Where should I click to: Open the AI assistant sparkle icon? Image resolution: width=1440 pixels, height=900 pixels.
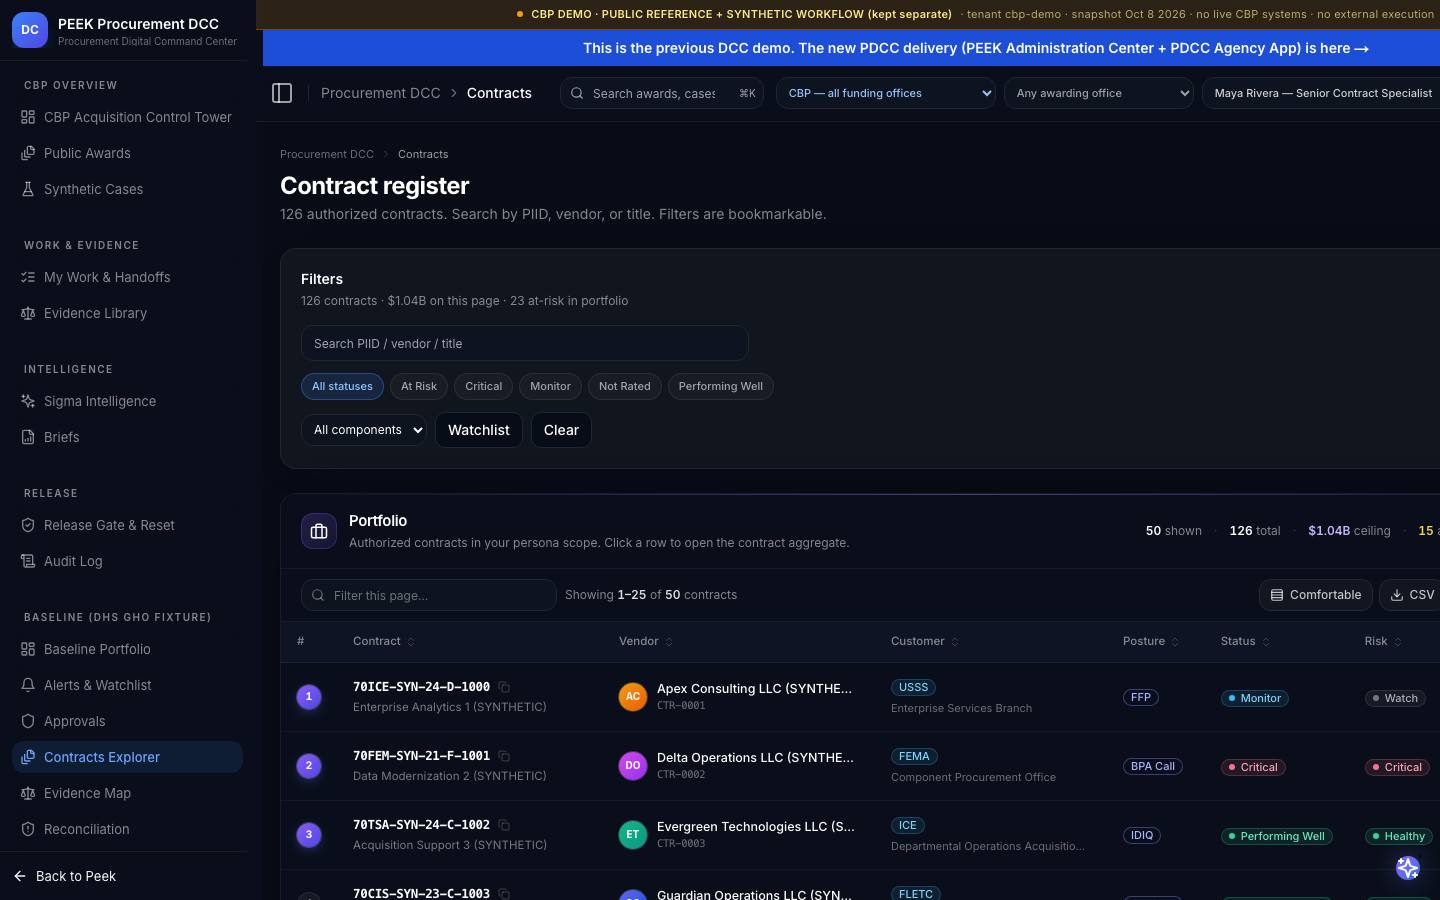point(1408,868)
